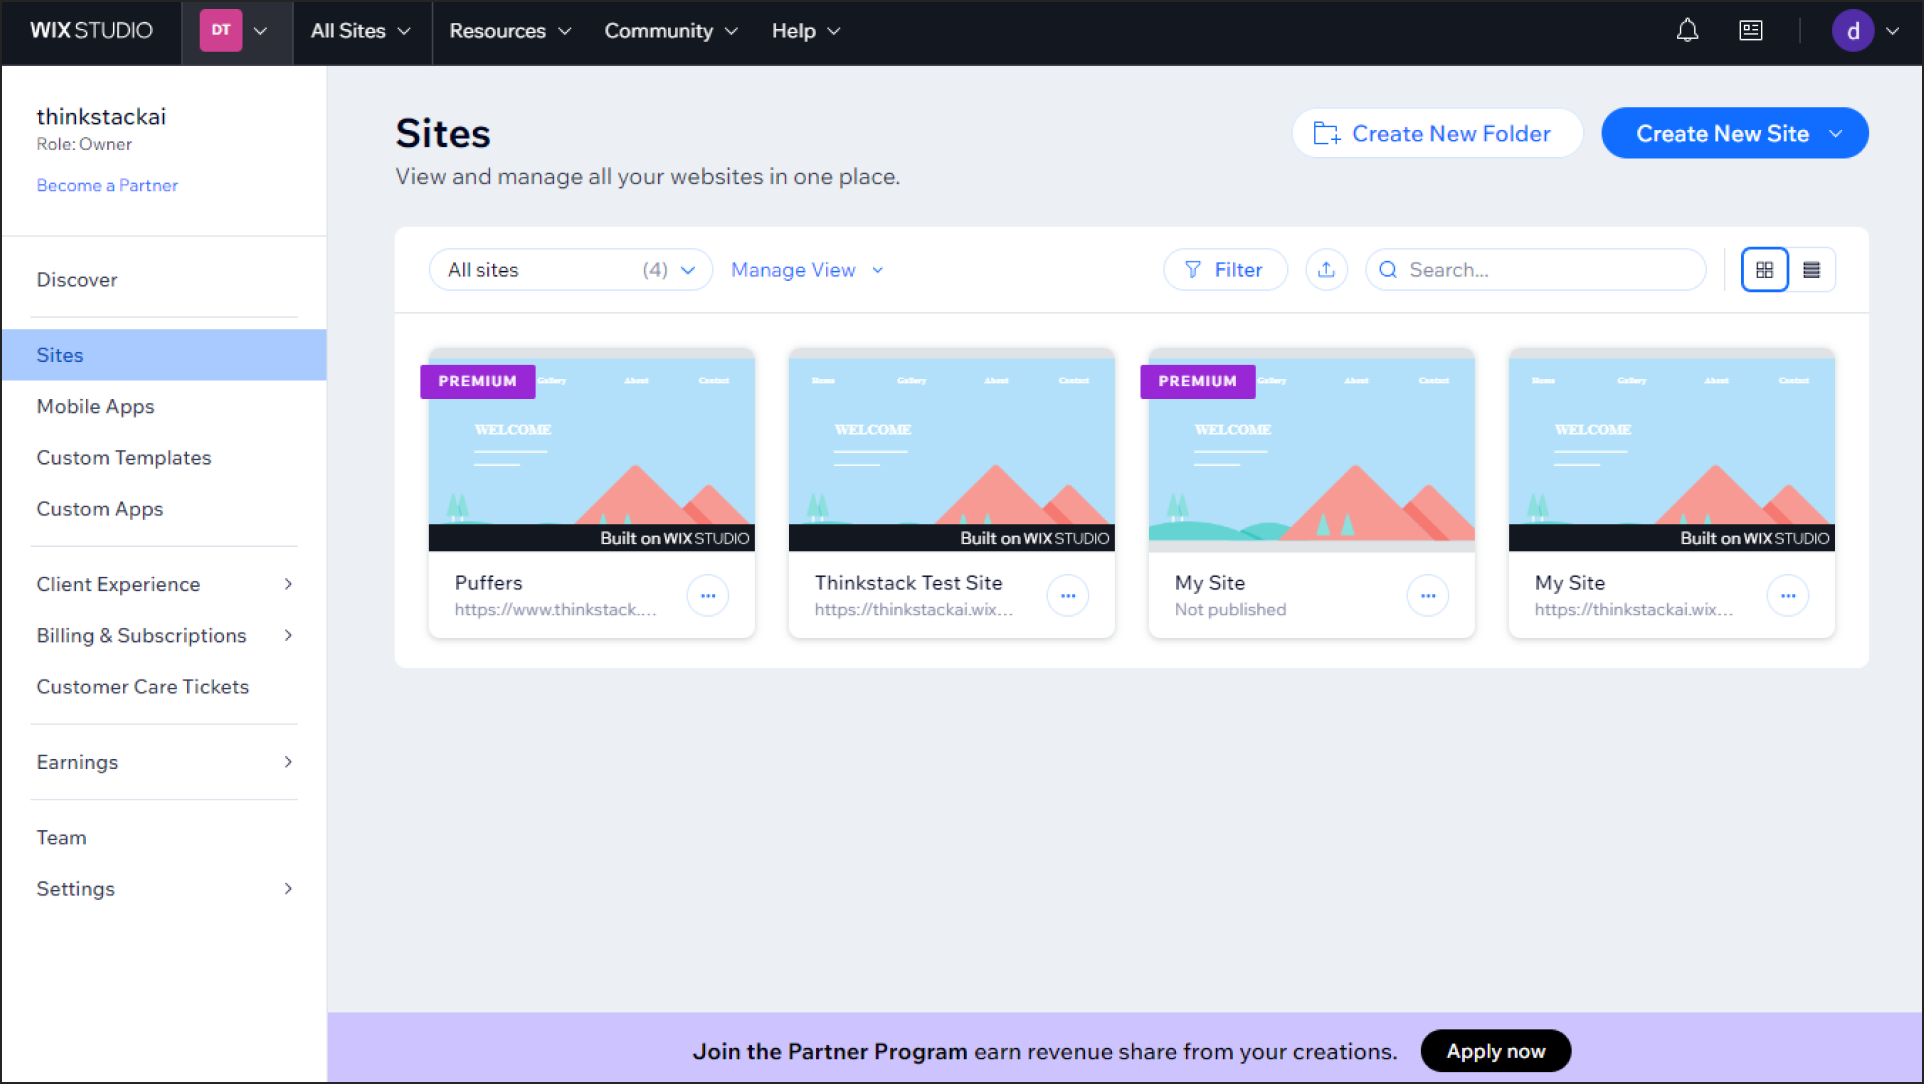Click the dashboard/panels icon
The height and width of the screenshot is (1084, 1924).
click(x=1750, y=29)
